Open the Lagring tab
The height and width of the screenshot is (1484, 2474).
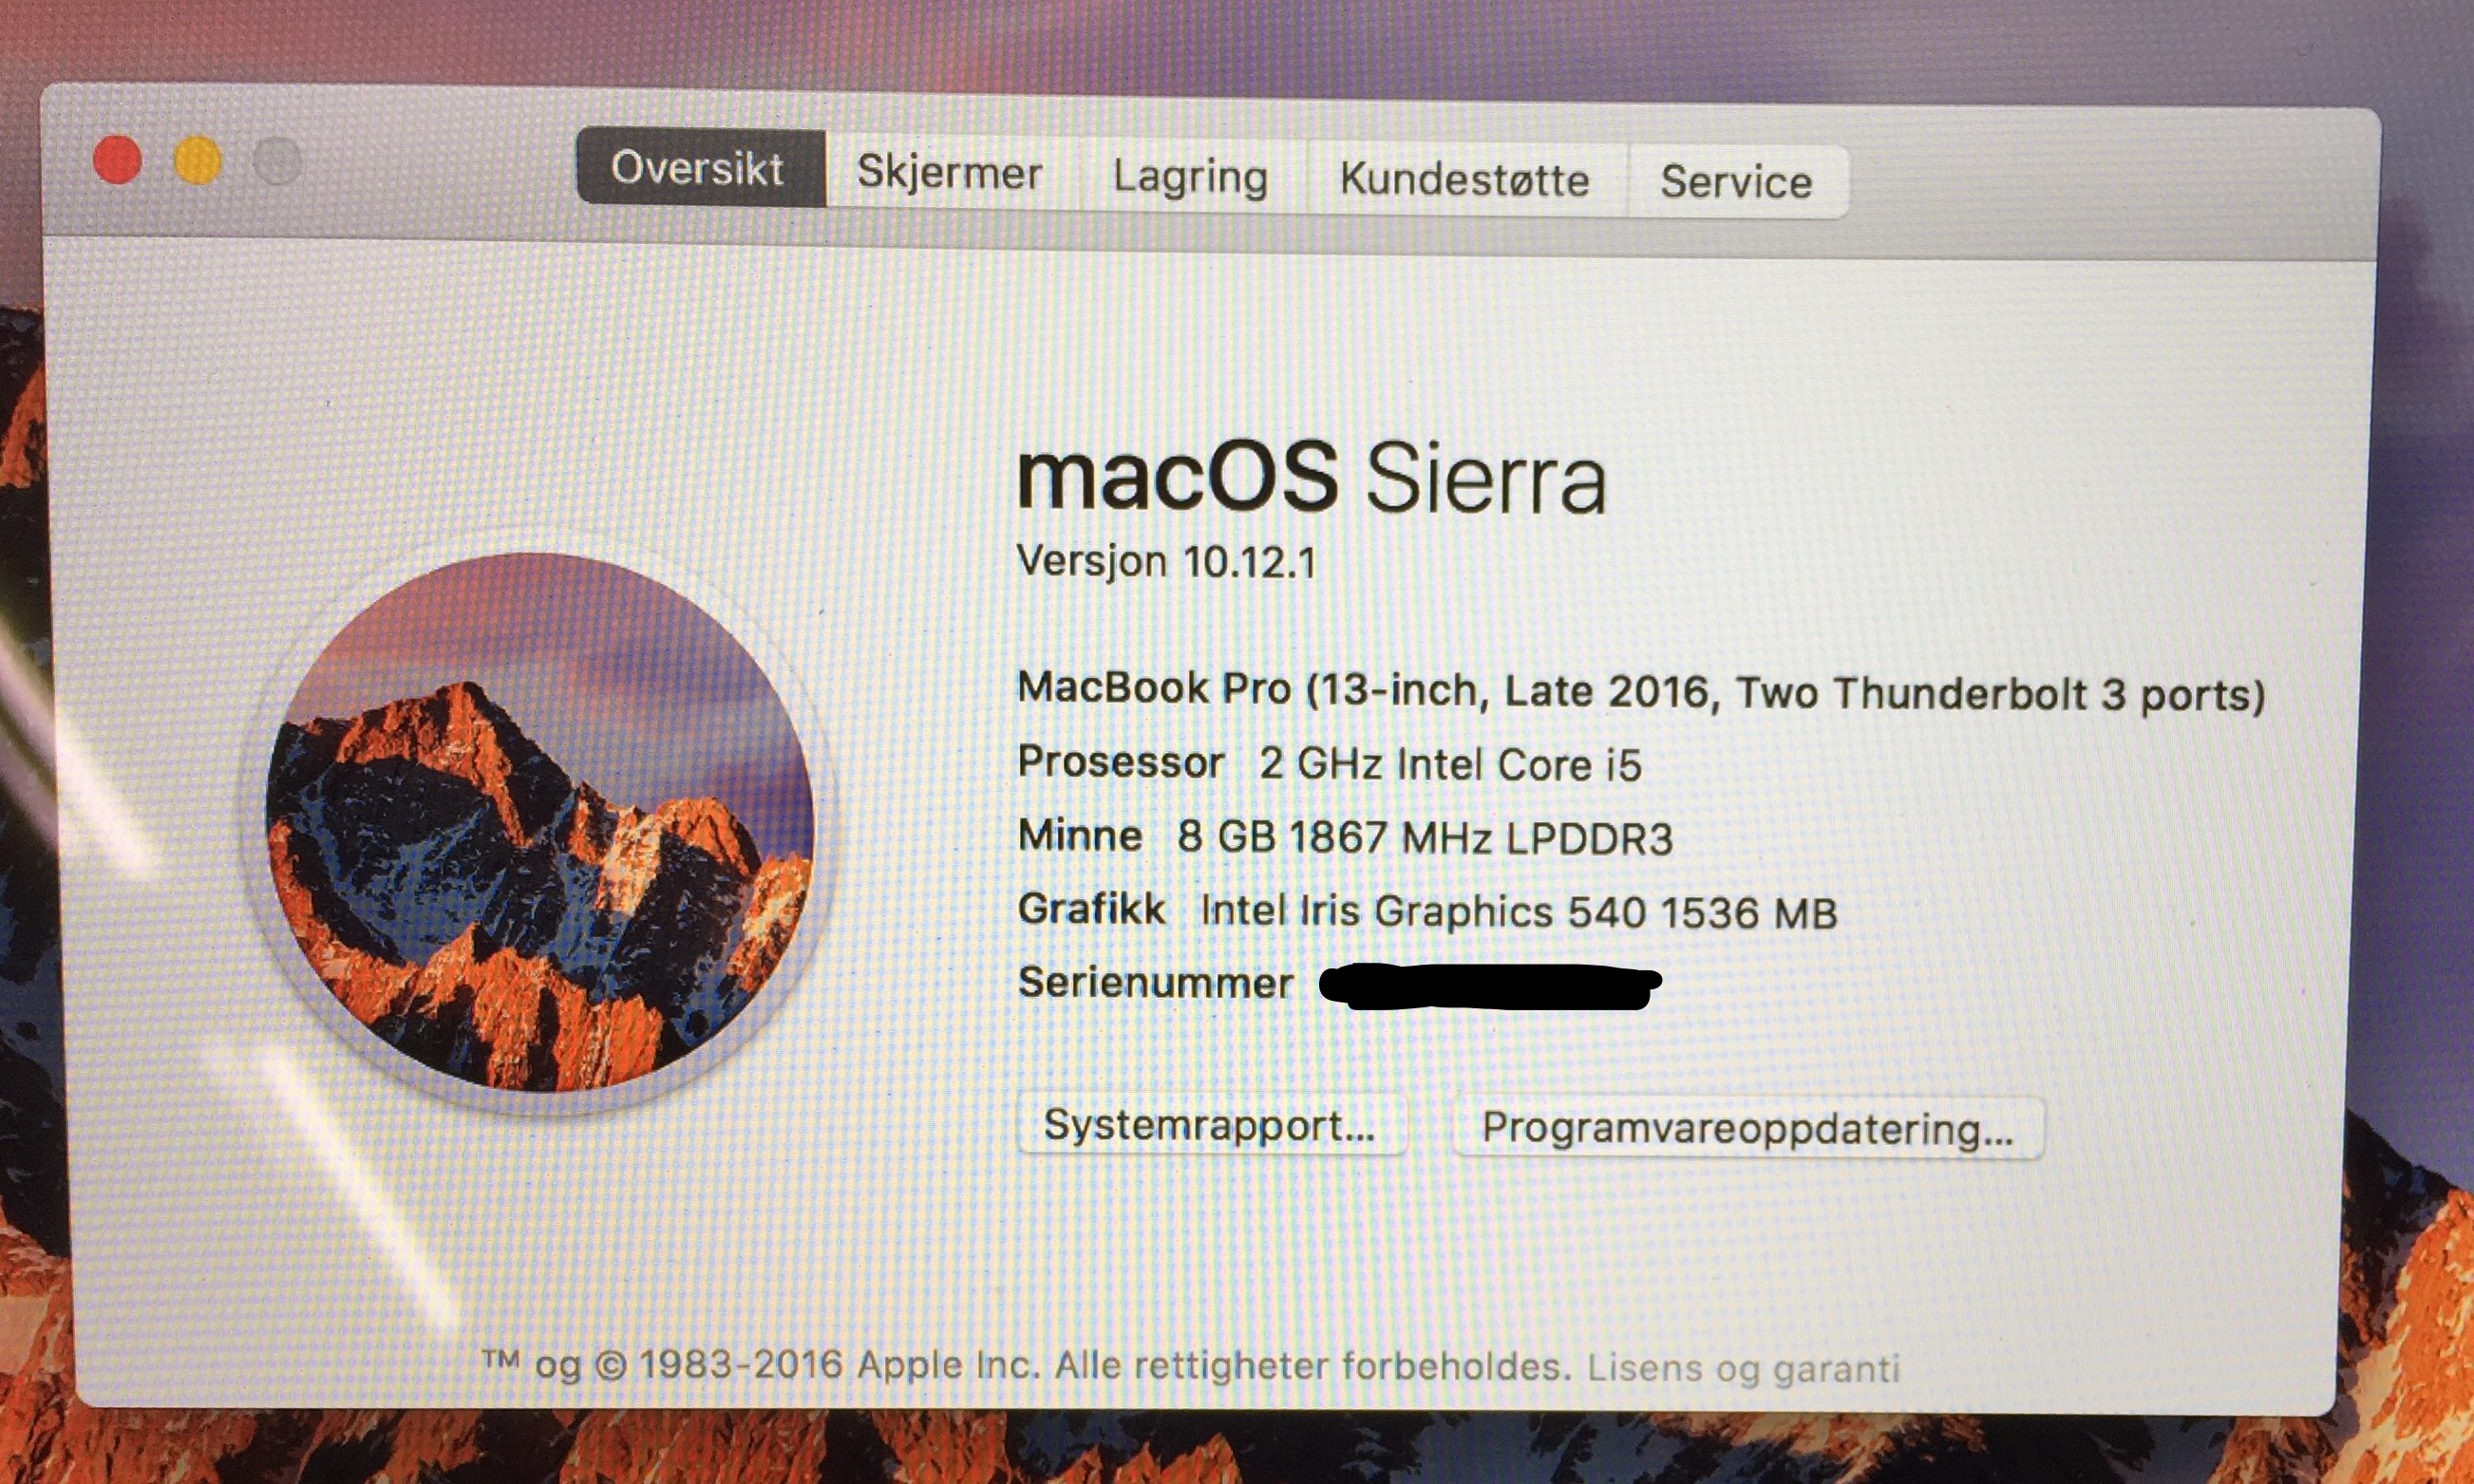tap(1191, 177)
